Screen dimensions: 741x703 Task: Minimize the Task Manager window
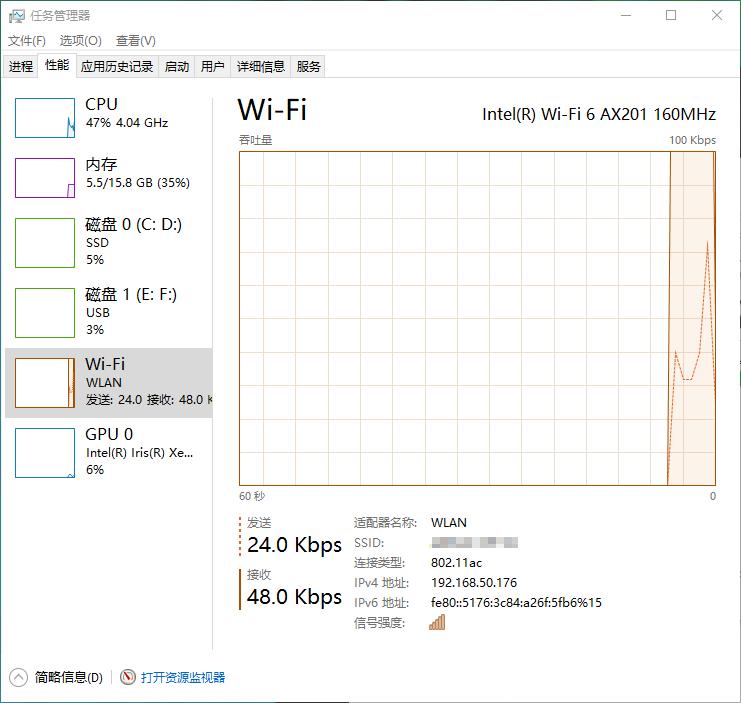pos(626,16)
